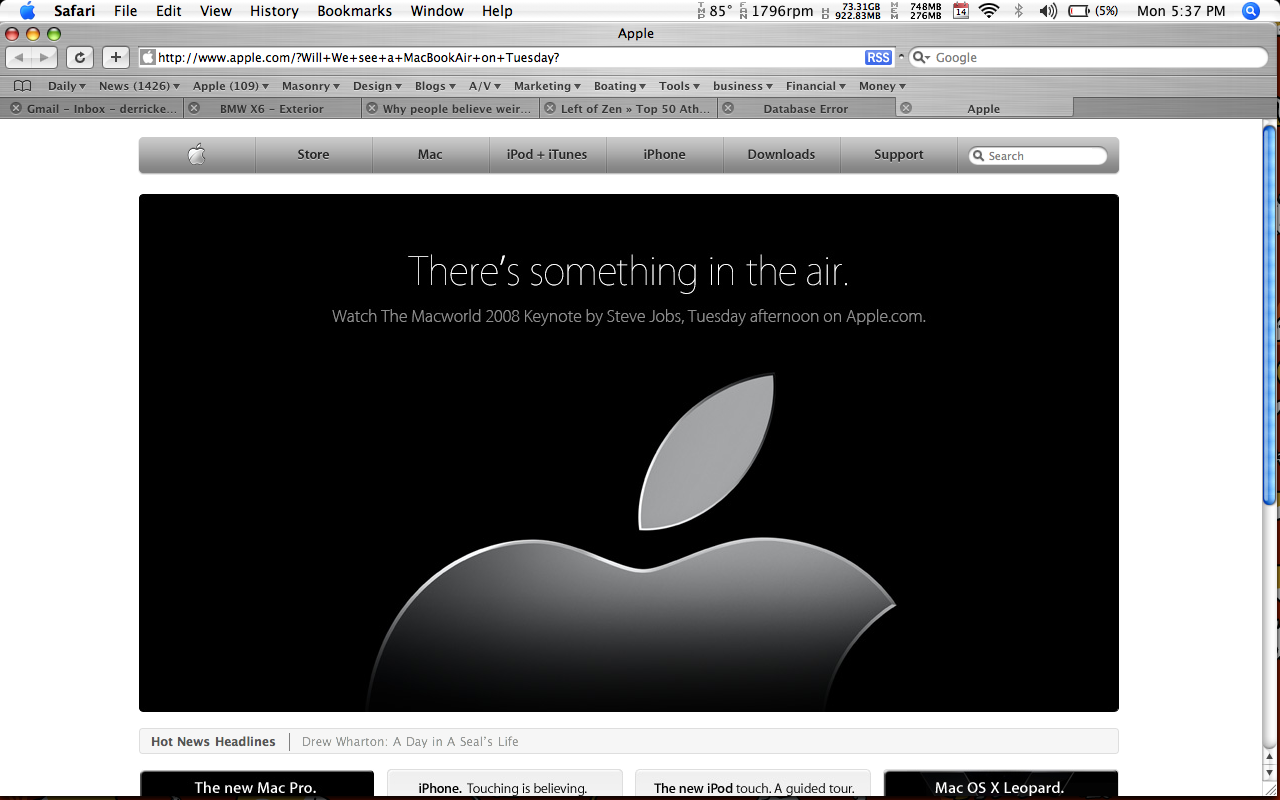The image size is (1280, 800).
Task: Open the Bluetooth status menu
Action: click(1019, 11)
